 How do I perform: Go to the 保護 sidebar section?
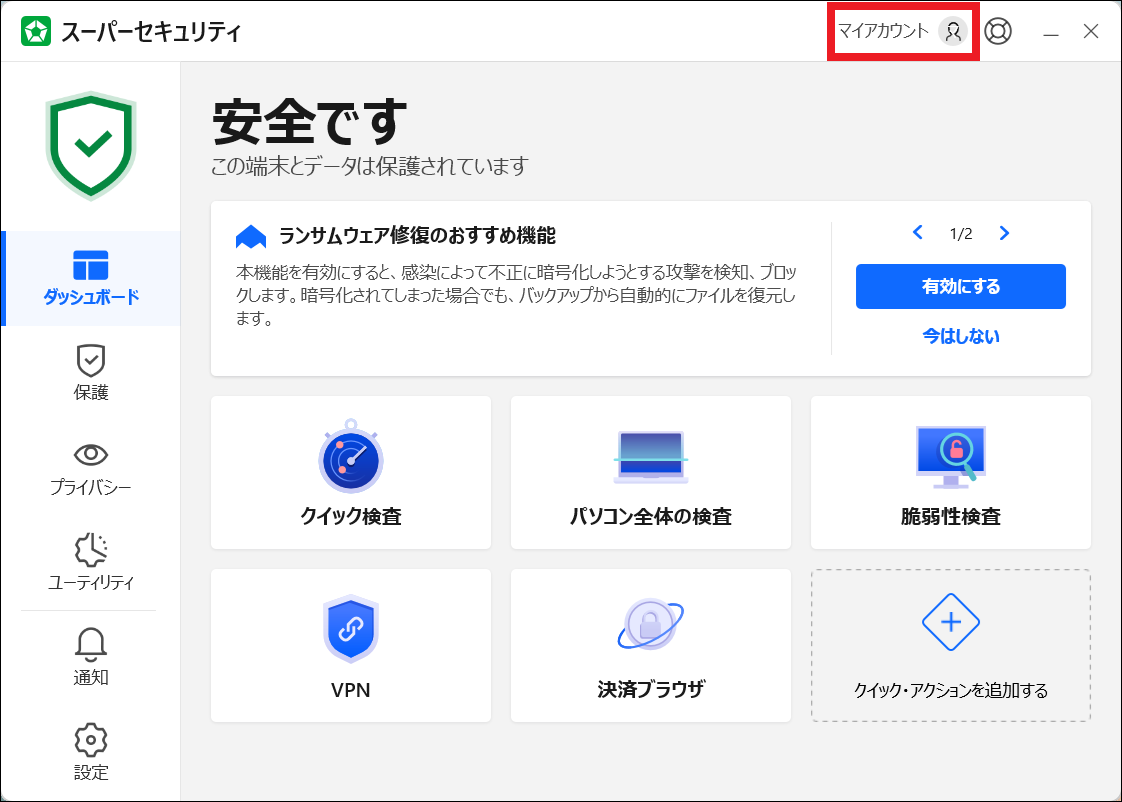91,373
